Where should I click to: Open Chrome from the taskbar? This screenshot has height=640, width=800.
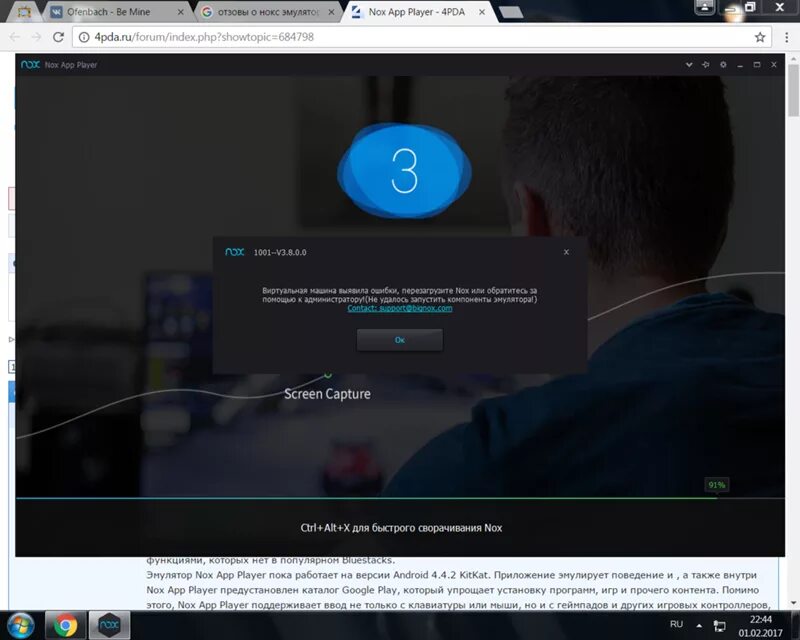65,625
